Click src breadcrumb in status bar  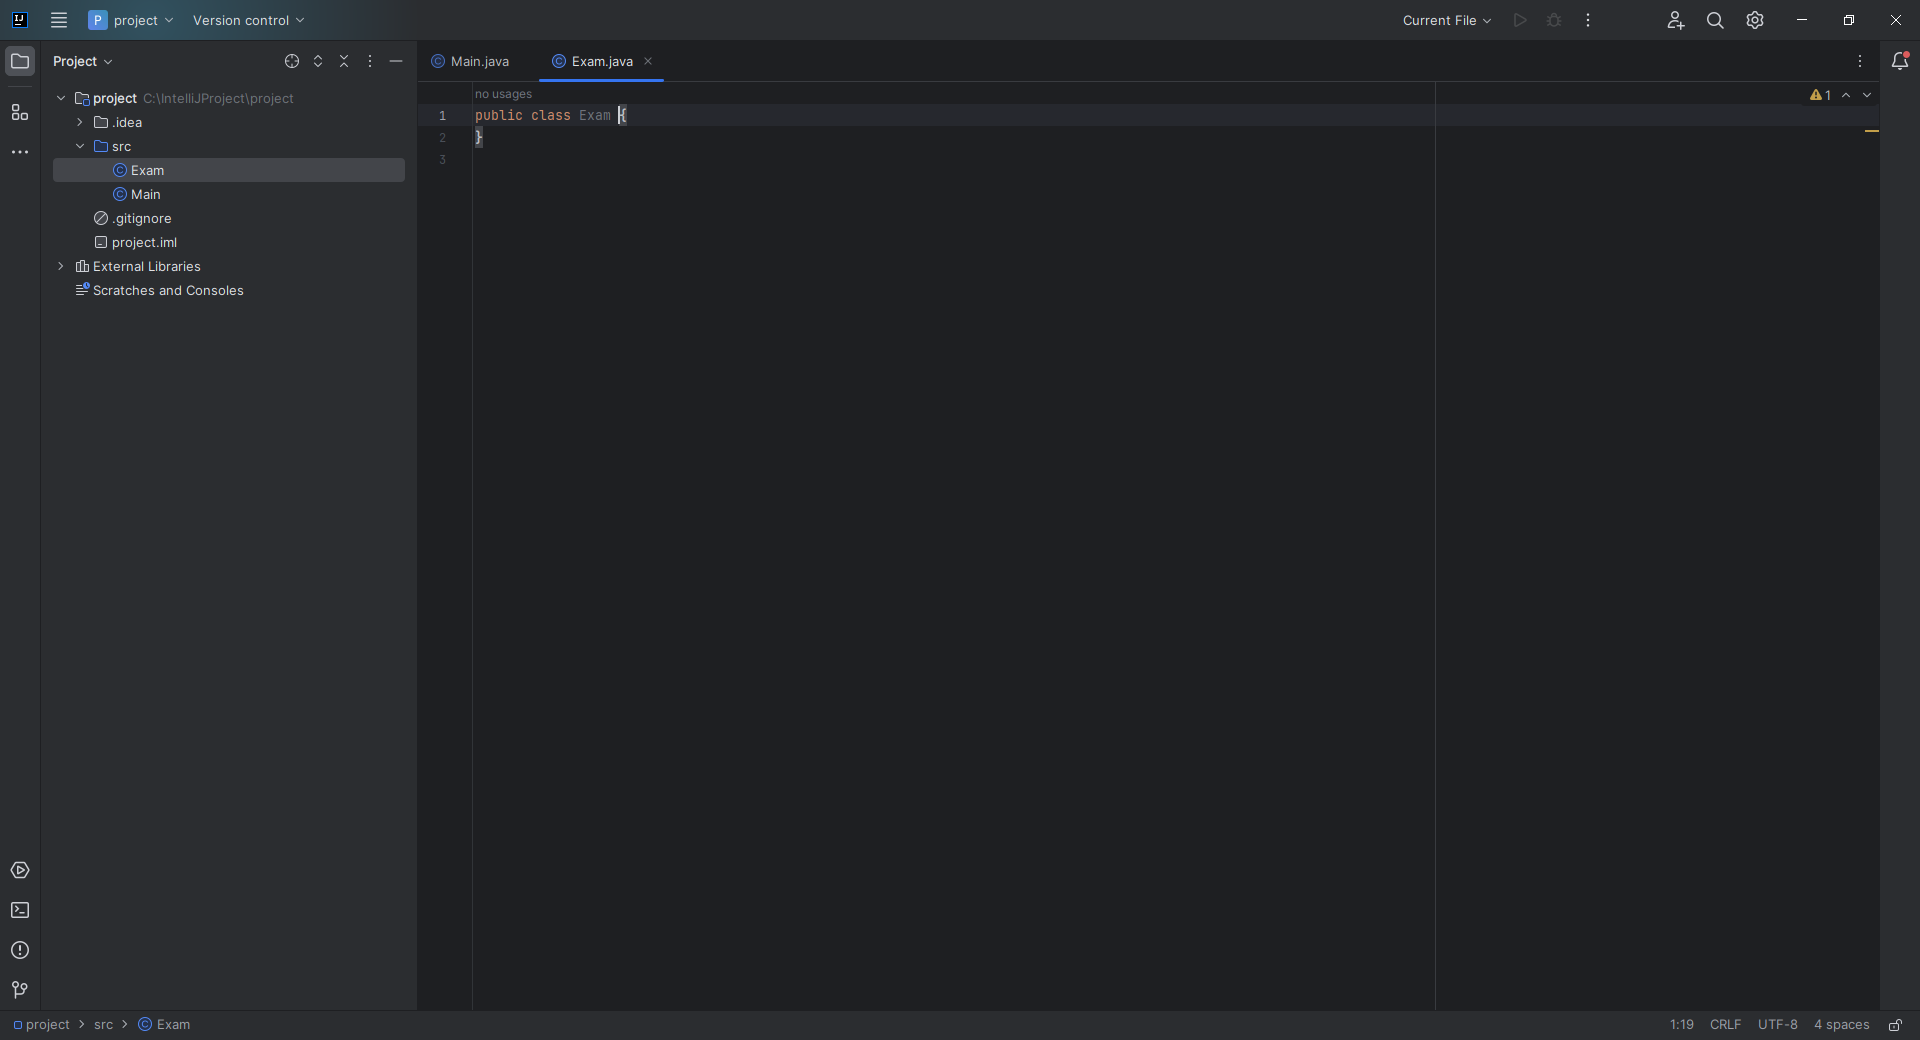[x=104, y=1025]
